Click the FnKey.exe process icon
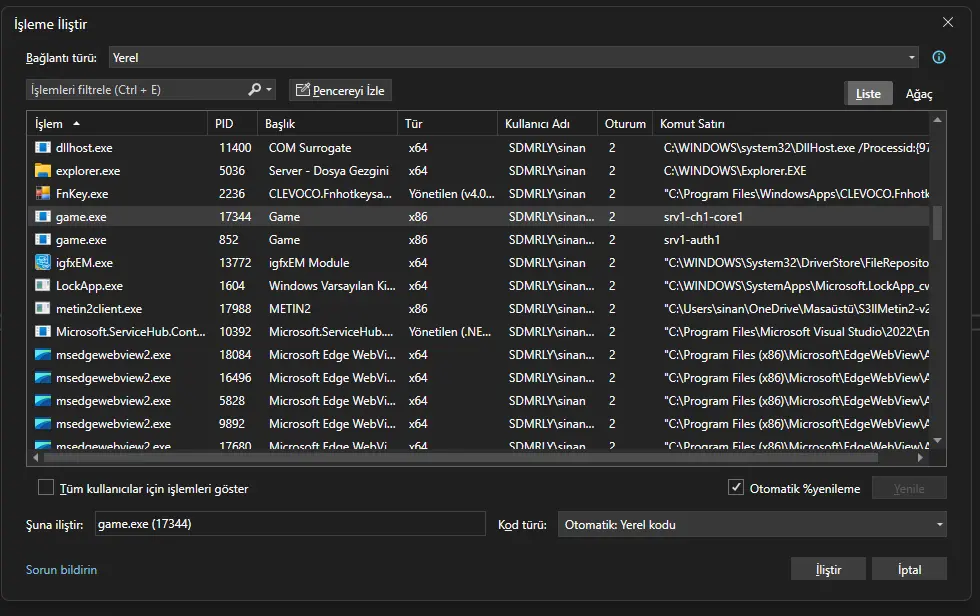Screen dimensions: 980x616 coord(42,194)
